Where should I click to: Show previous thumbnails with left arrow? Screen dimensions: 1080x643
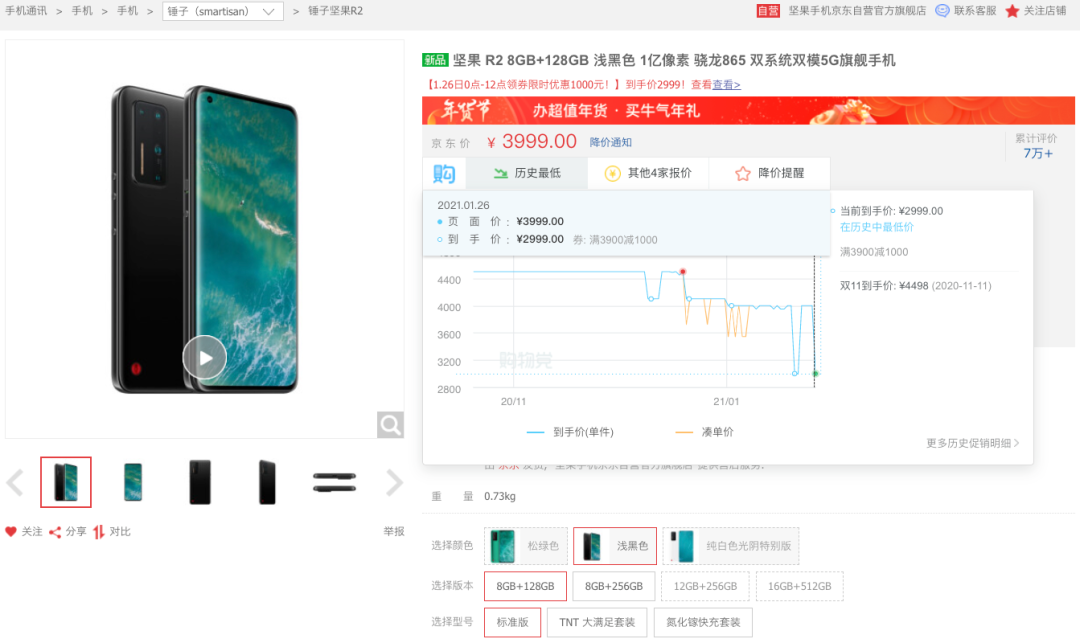click(x=14, y=483)
